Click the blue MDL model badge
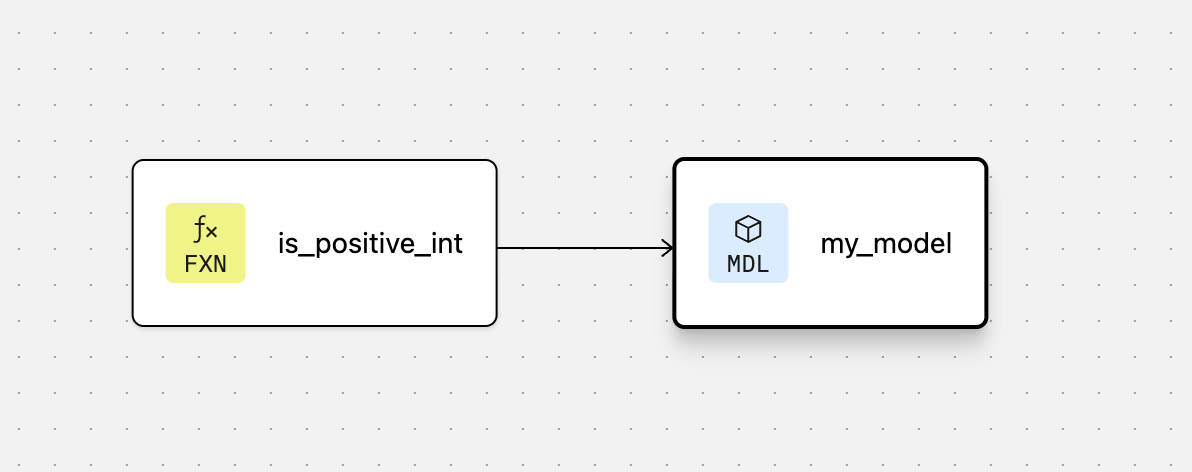 [x=748, y=243]
